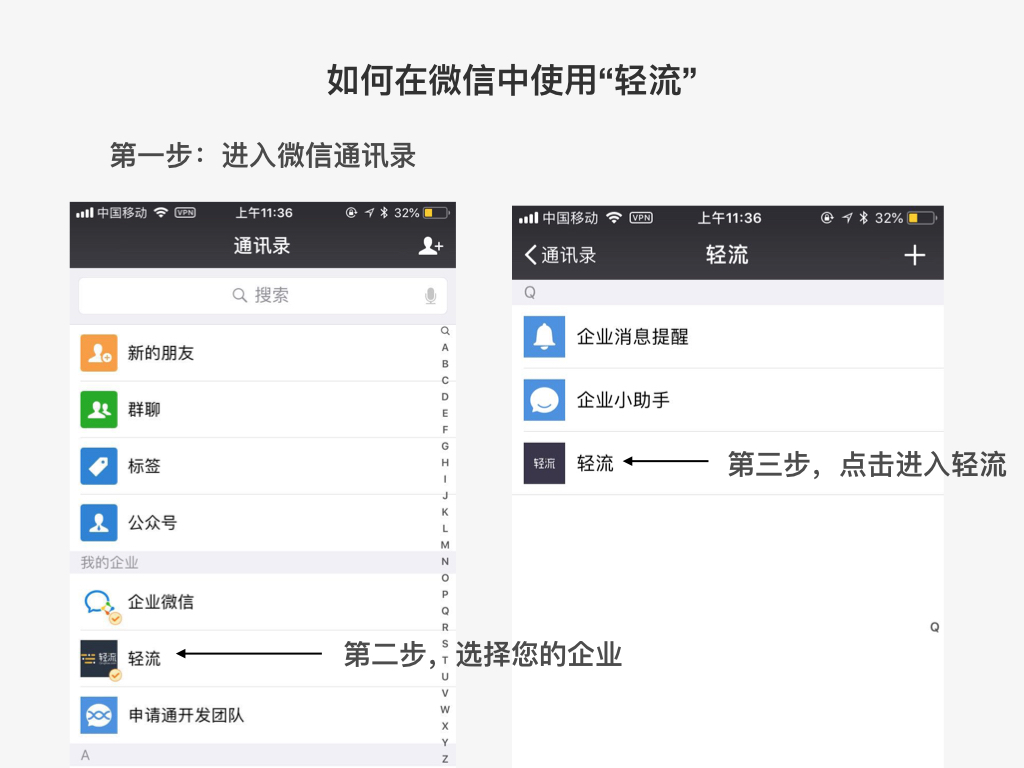Select 企业消息提醒 row label
The width and height of the screenshot is (1024, 768).
633,337
